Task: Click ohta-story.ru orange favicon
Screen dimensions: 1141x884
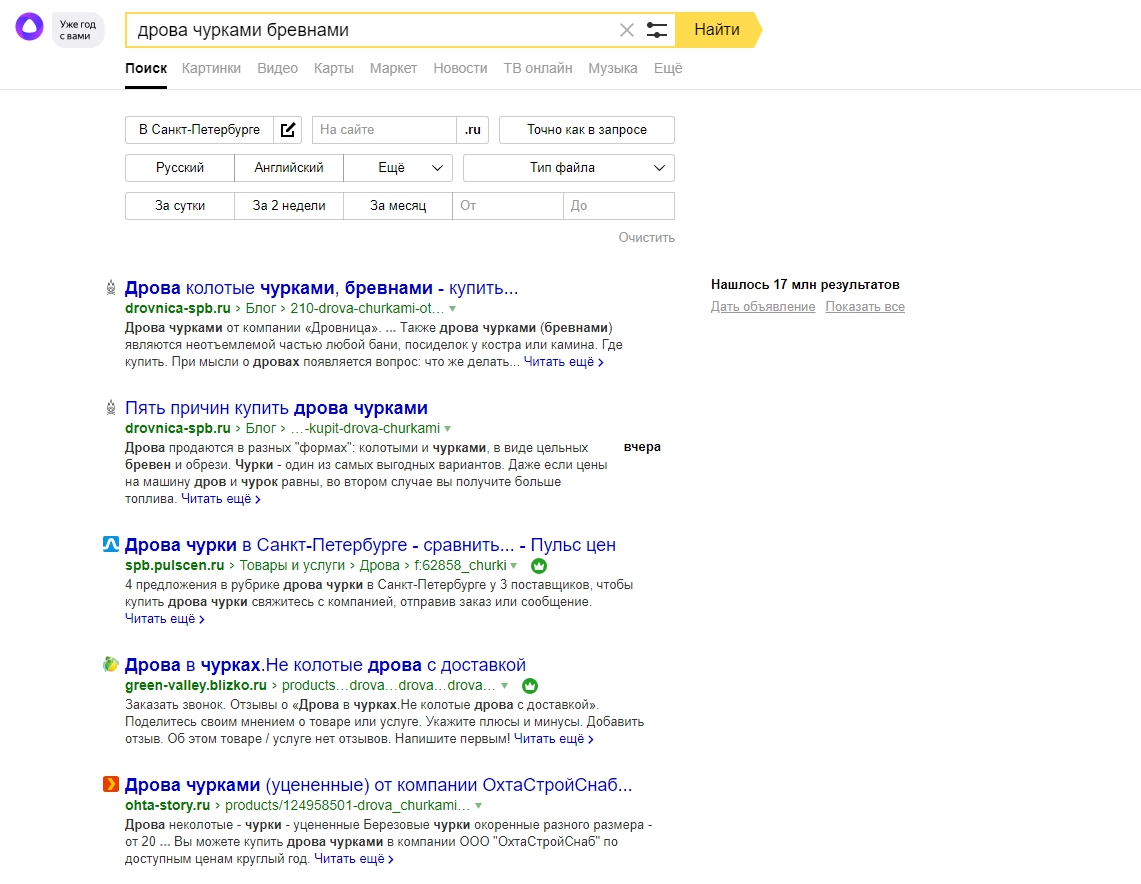Action: pos(111,784)
